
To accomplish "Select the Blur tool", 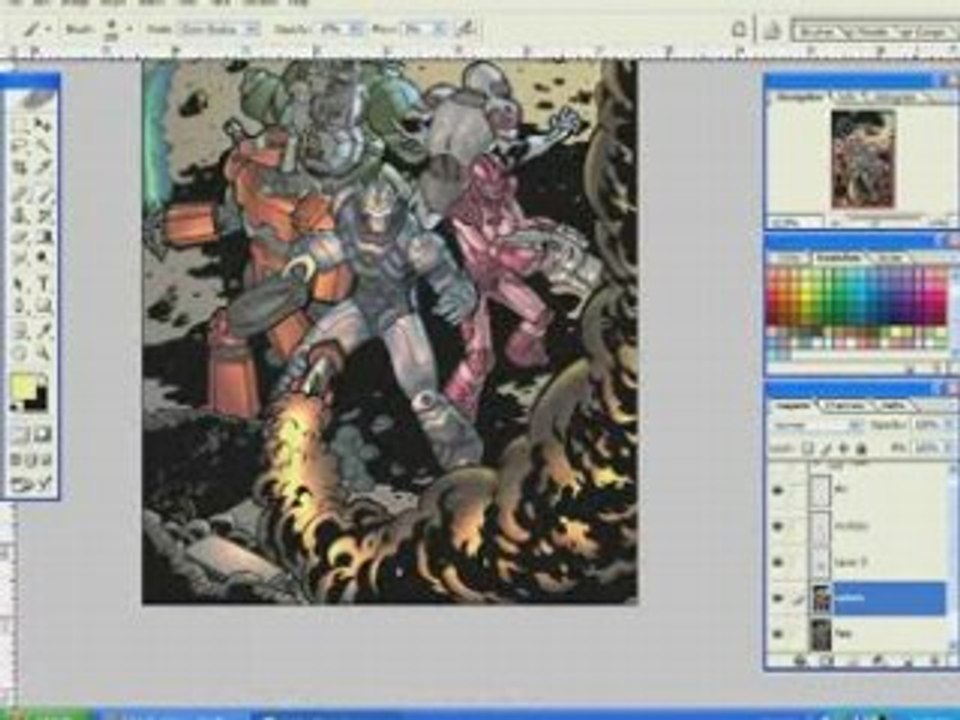I will click(x=20, y=258).
